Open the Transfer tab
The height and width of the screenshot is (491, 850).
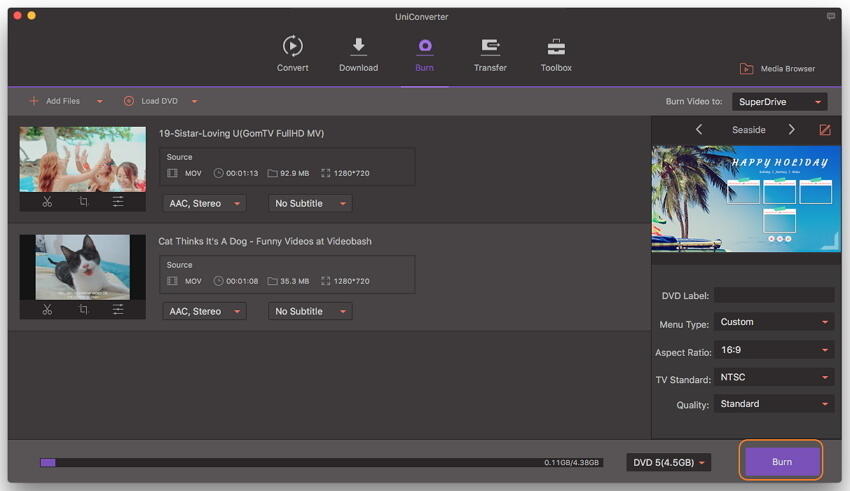[490, 54]
